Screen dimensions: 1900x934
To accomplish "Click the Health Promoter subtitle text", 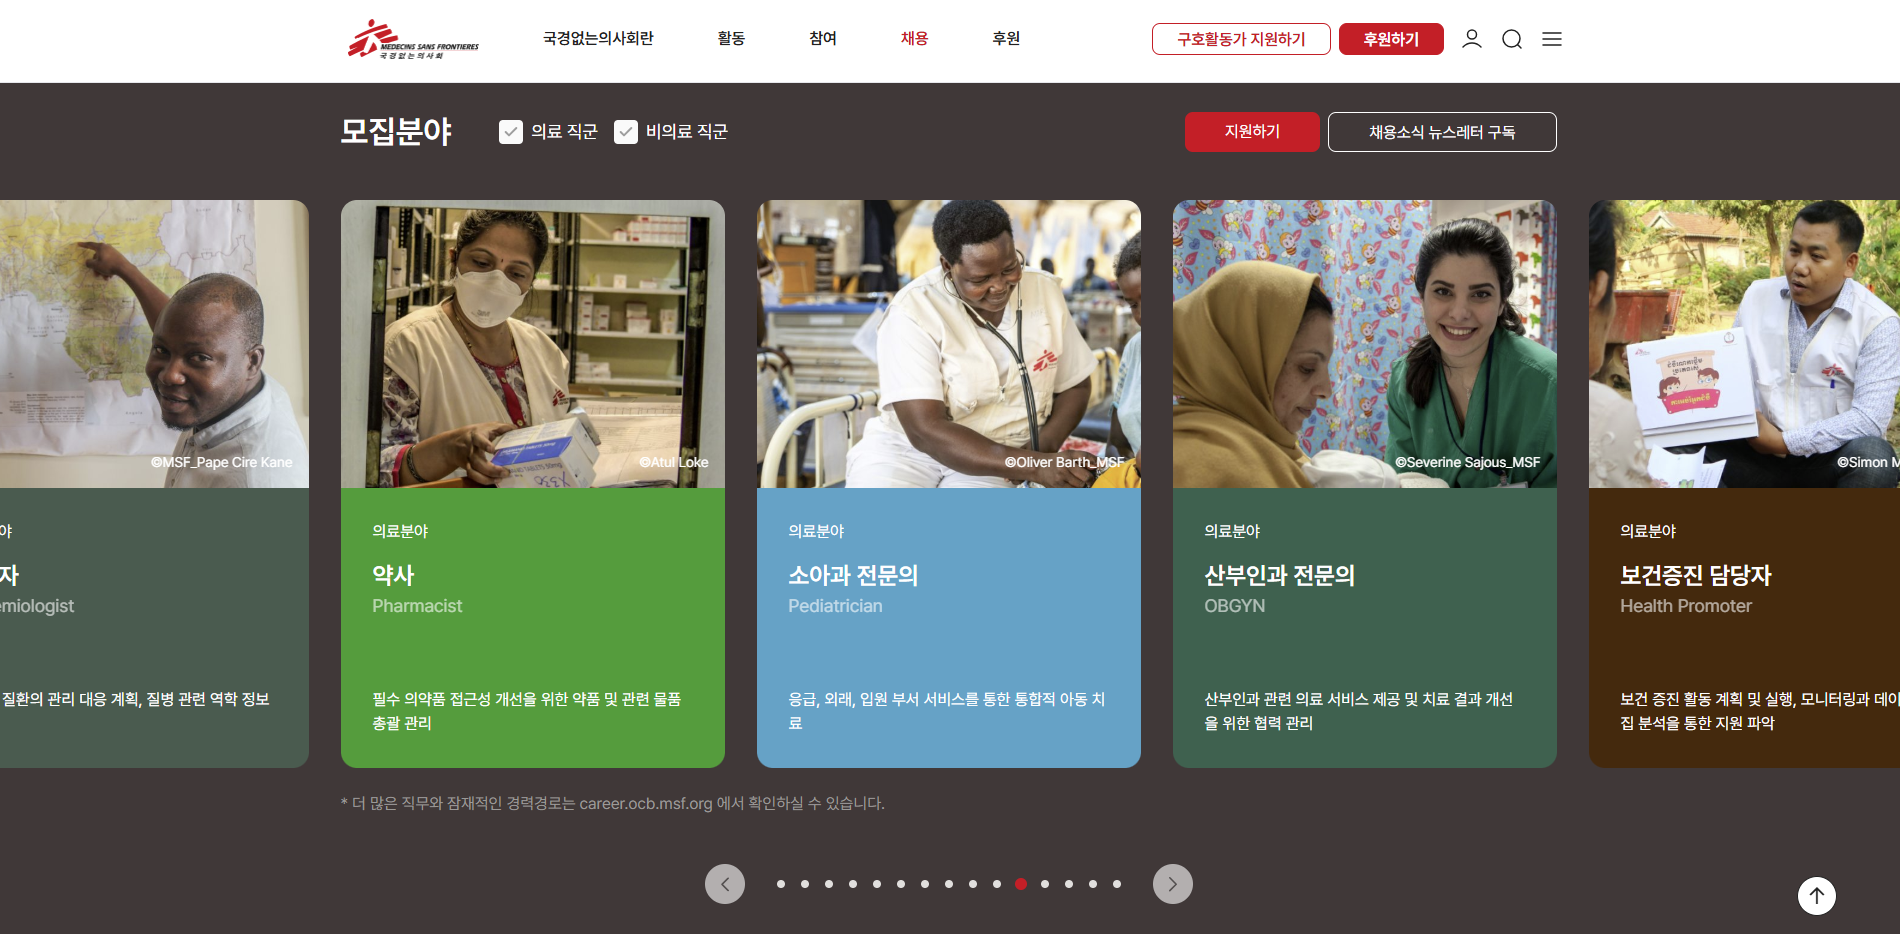I will (x=1686, y=606).
